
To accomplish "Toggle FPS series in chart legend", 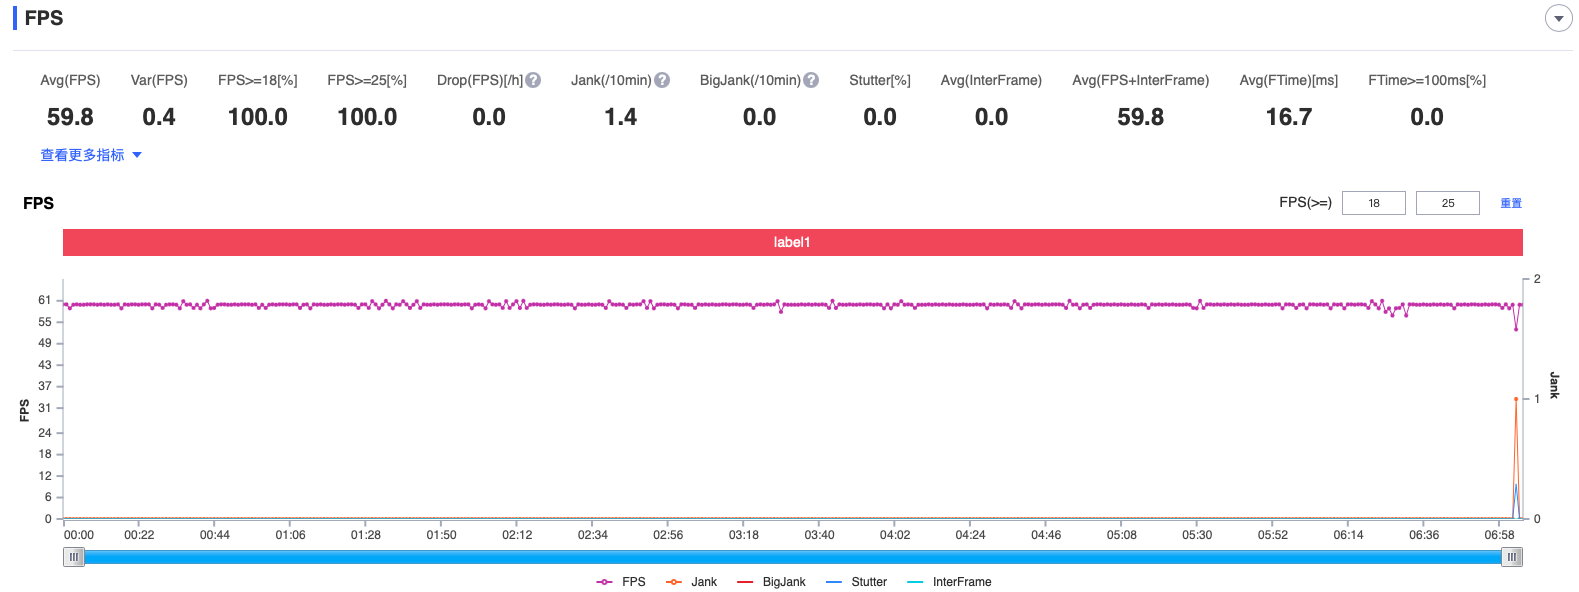I will point(621,582).
